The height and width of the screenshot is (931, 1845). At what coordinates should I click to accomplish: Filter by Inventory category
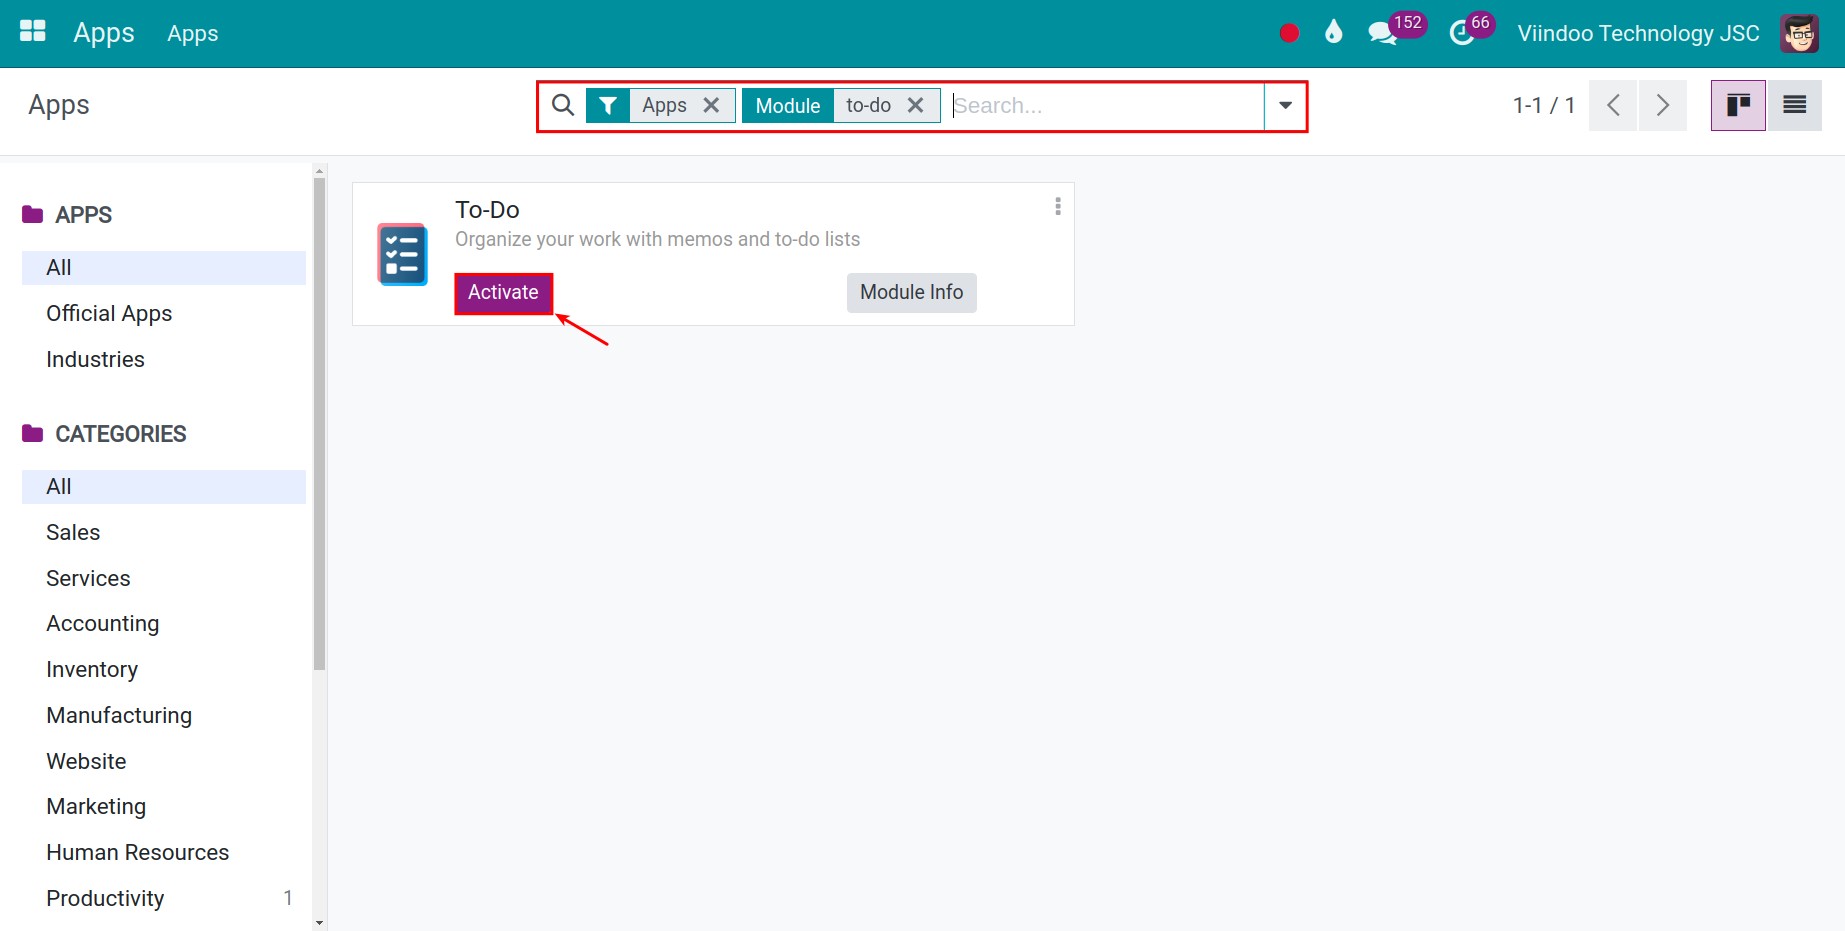(164, 669)
